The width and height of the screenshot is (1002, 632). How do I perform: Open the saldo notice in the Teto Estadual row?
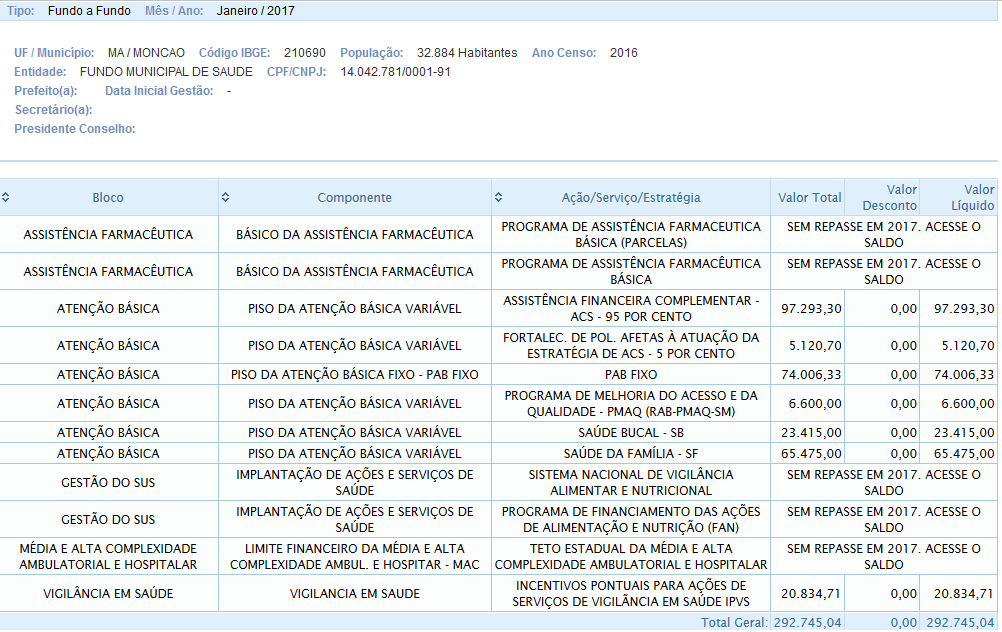tap(883, 557)
